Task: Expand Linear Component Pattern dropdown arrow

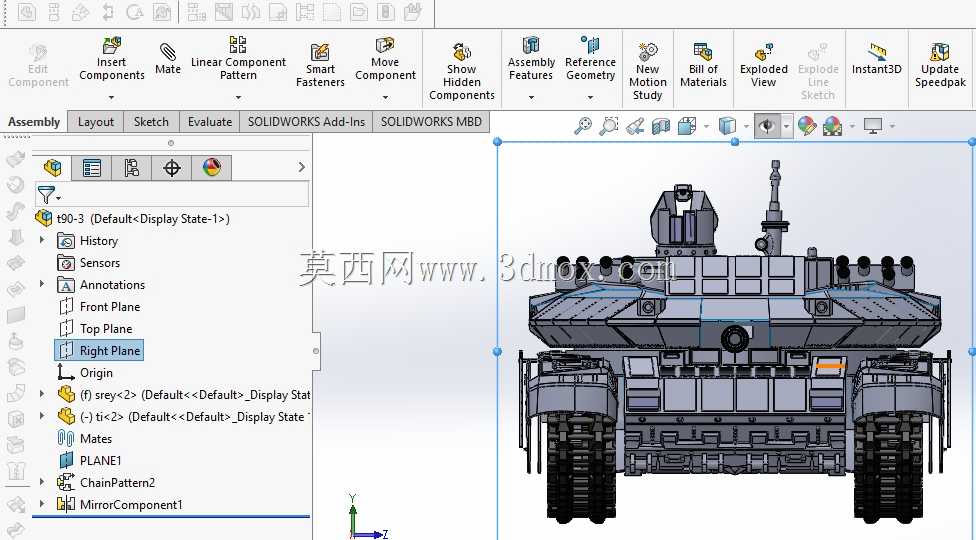Action: [x=238, y=98]
